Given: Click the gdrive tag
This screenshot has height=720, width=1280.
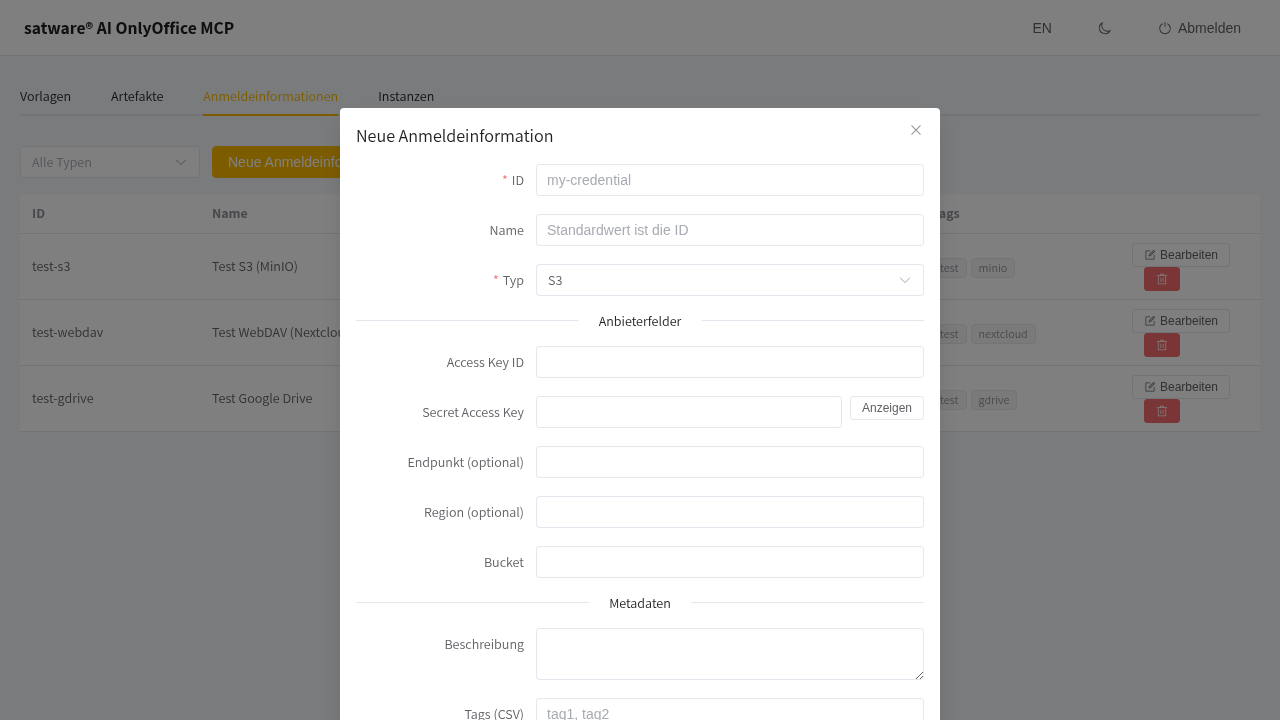Looking at the screenshot, I should click(994, 400).
